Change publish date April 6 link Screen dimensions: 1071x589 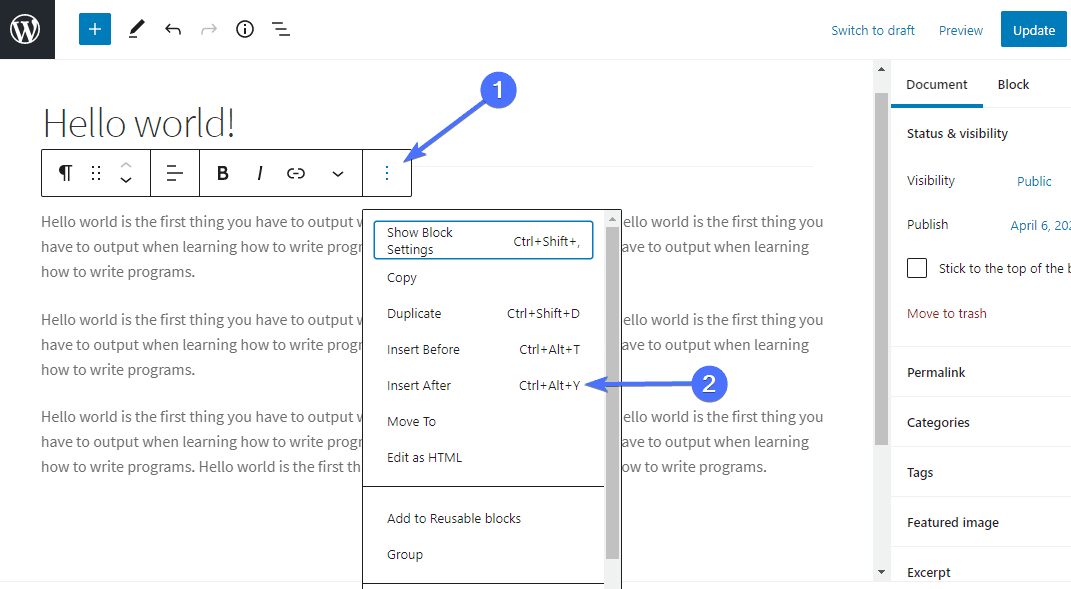coord(1040,225)
